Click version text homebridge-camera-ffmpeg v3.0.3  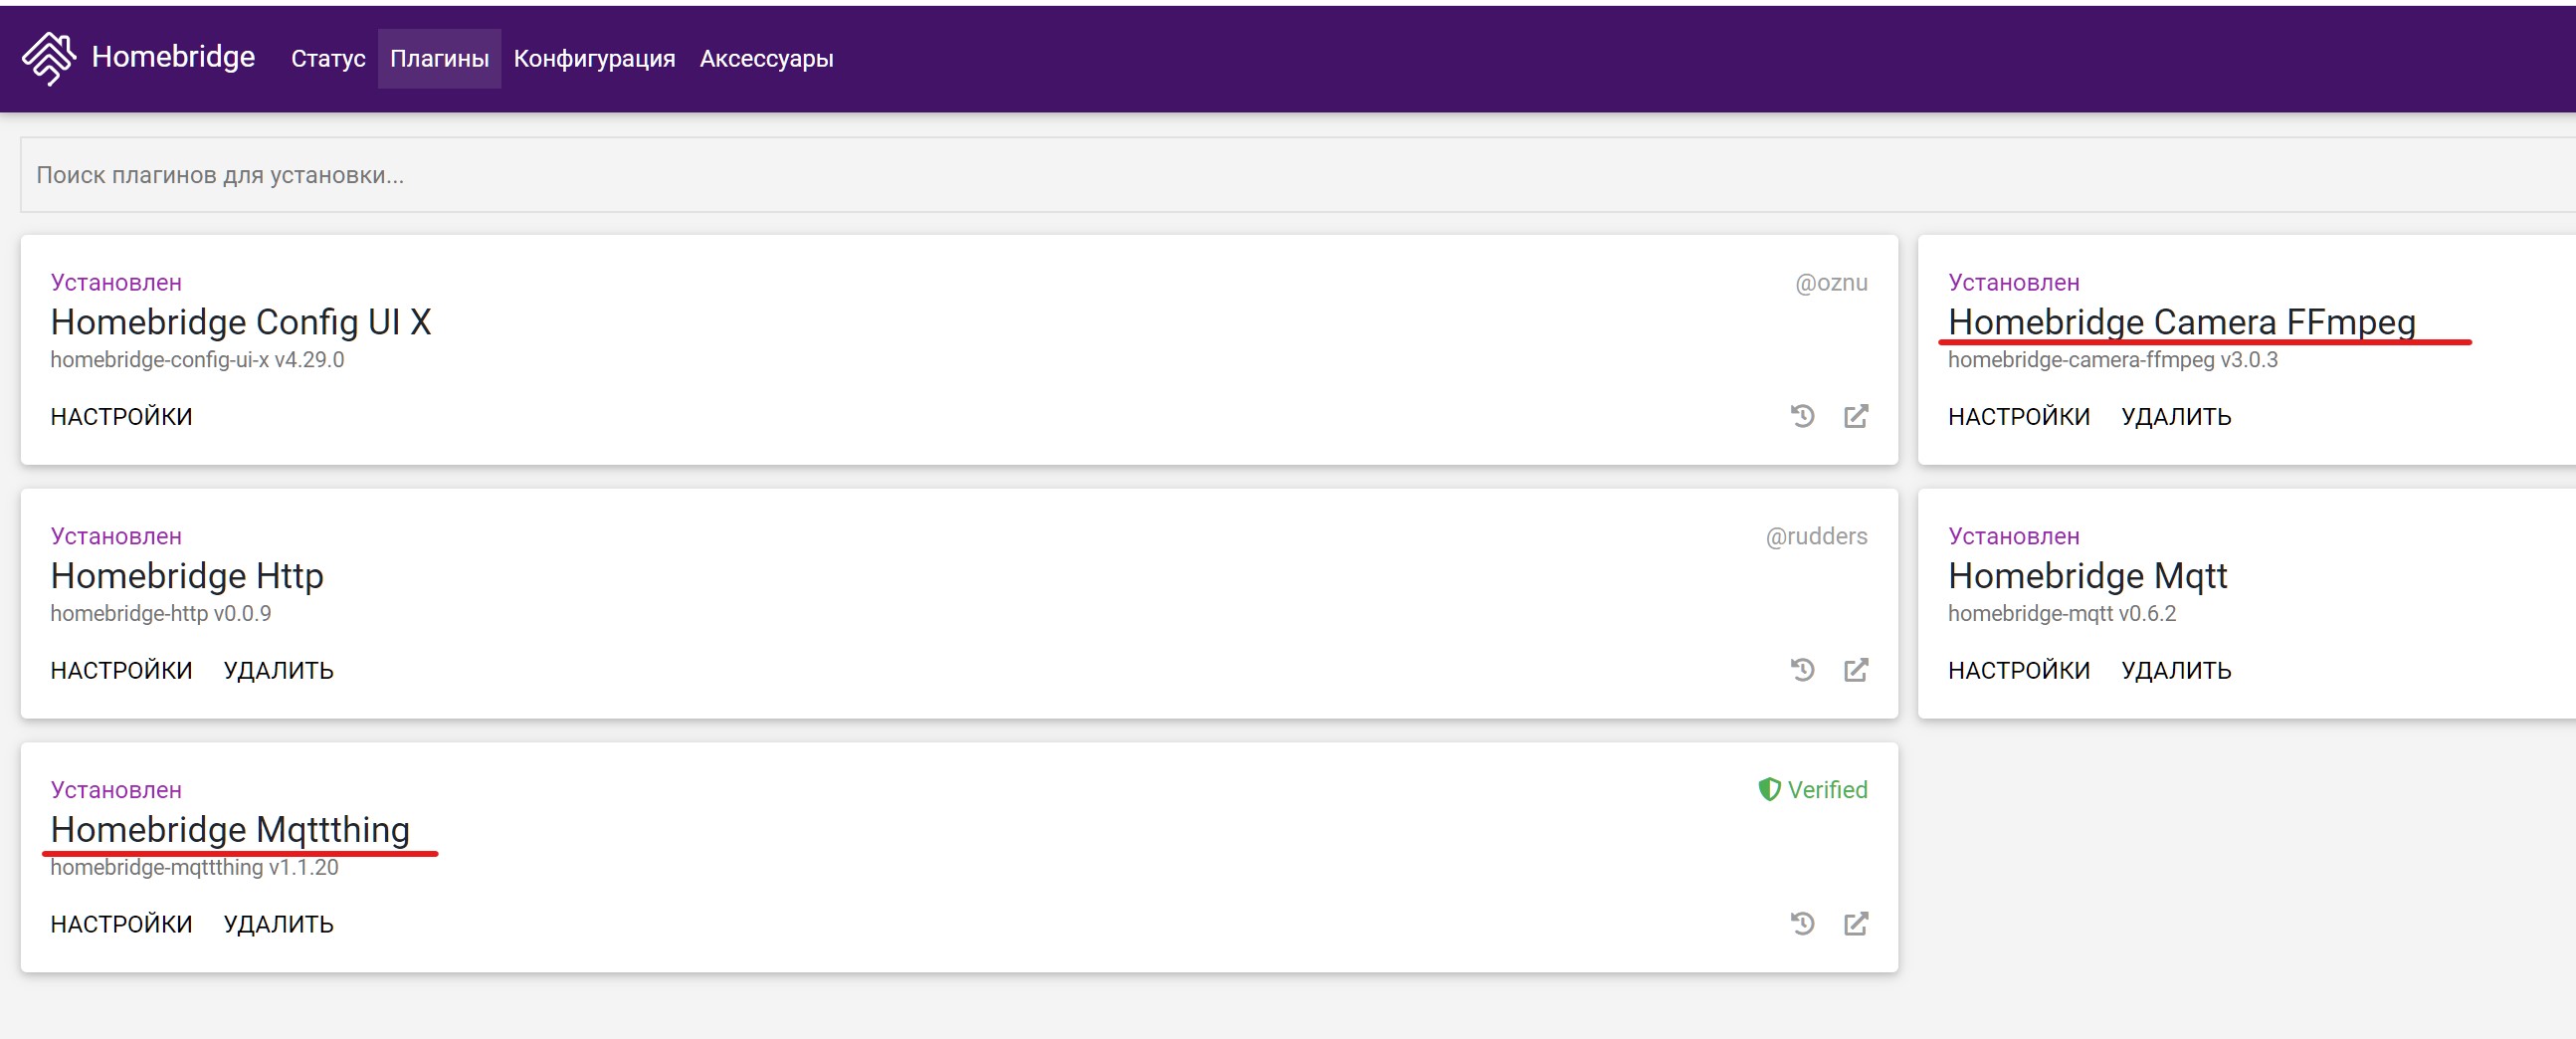coord(2112,360)
